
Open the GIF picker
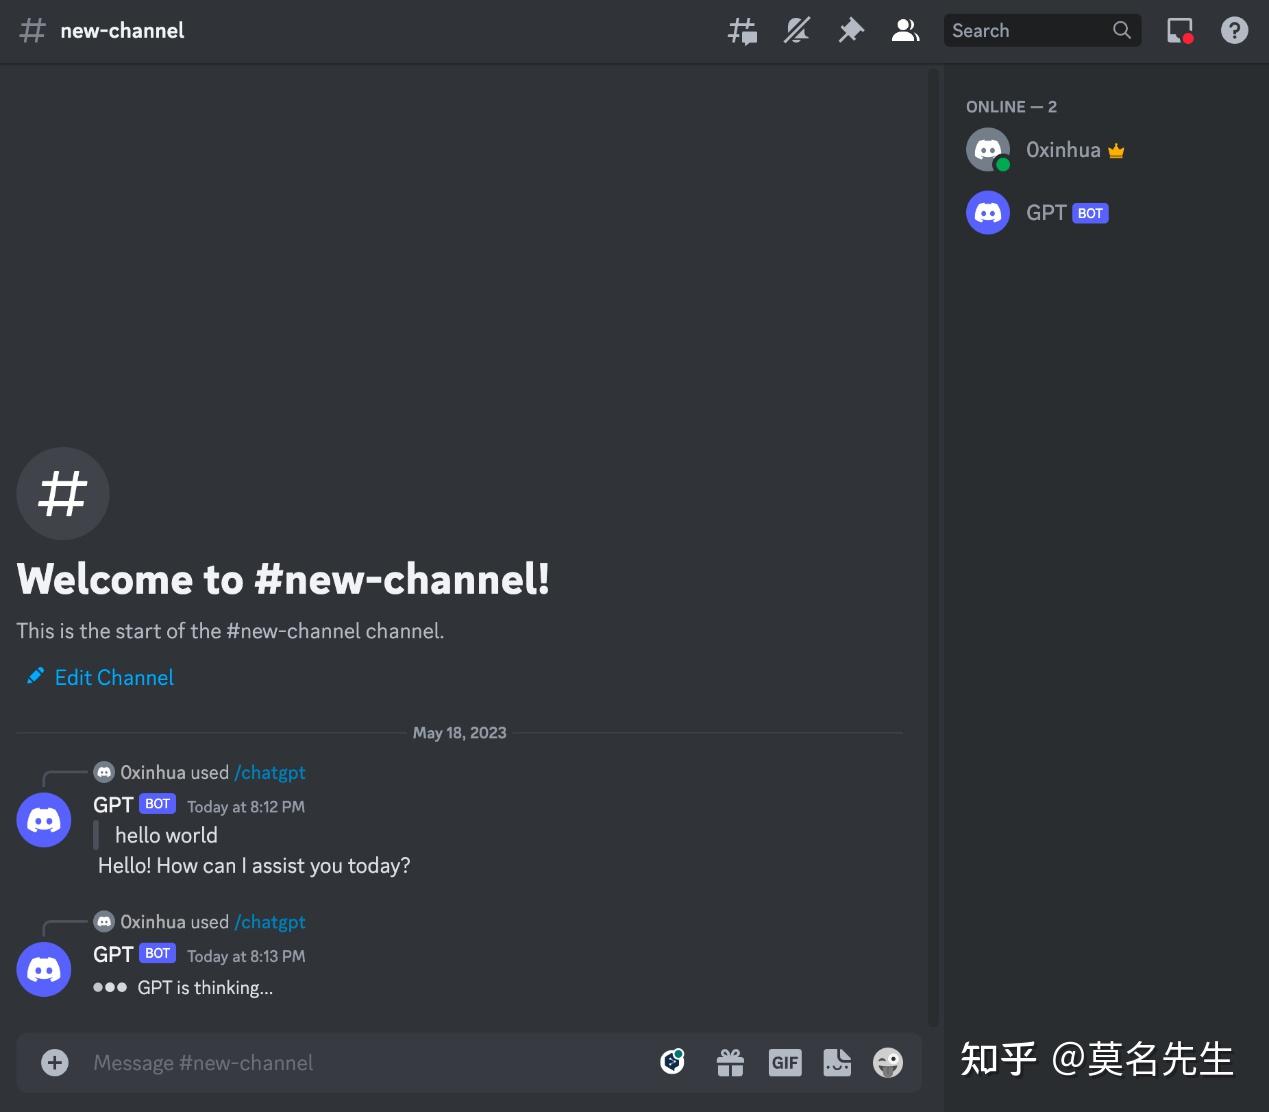(785, 1062)
